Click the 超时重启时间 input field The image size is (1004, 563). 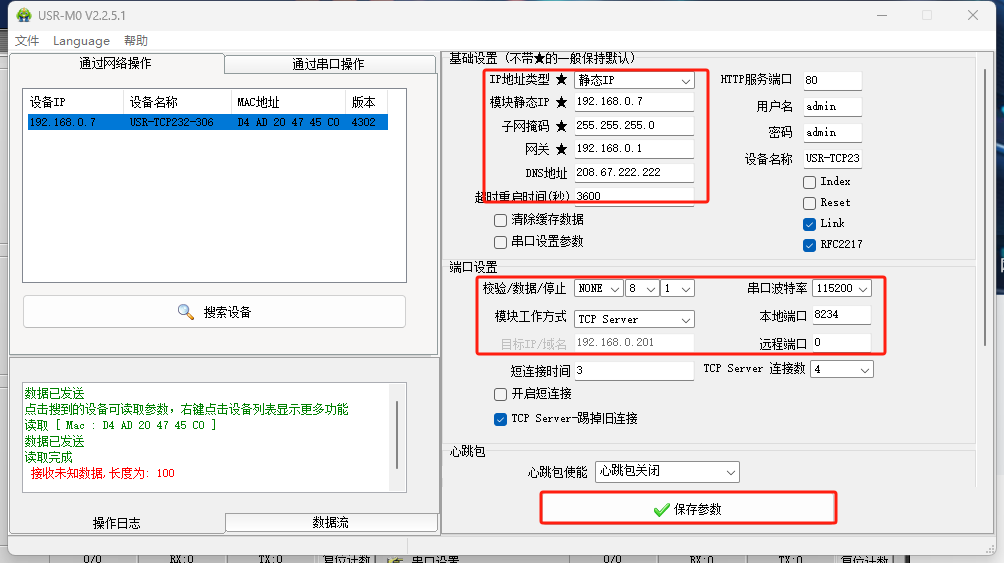tap(634, 196)
